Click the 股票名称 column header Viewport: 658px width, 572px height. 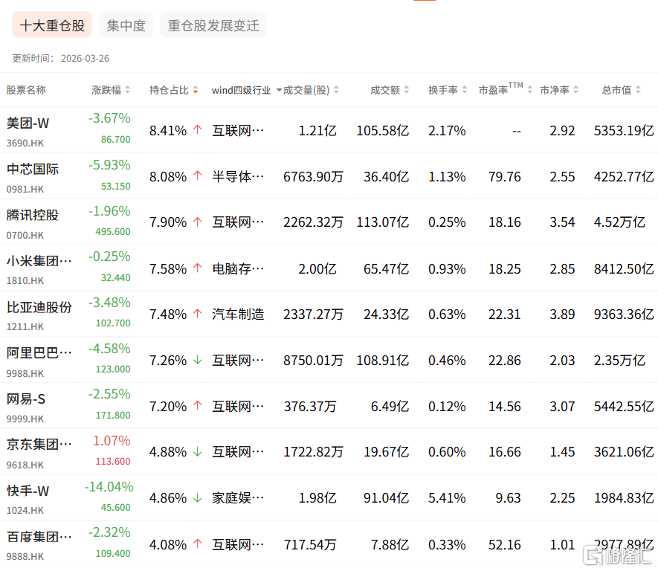click(26, 90)
